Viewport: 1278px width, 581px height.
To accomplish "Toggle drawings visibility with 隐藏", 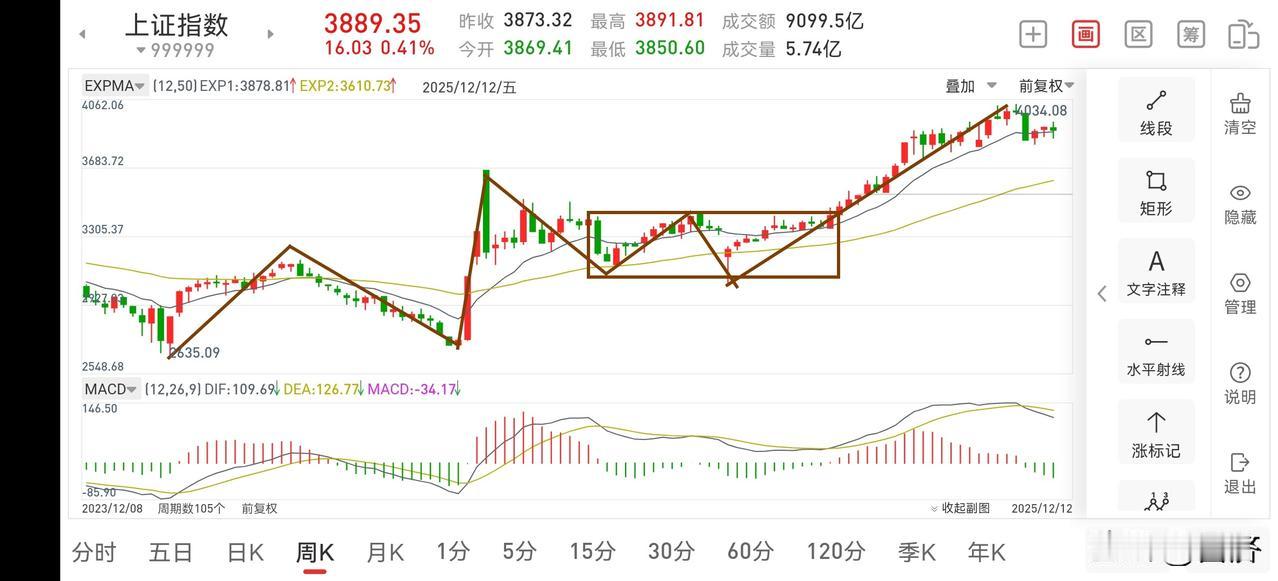I will point(1240,204).
